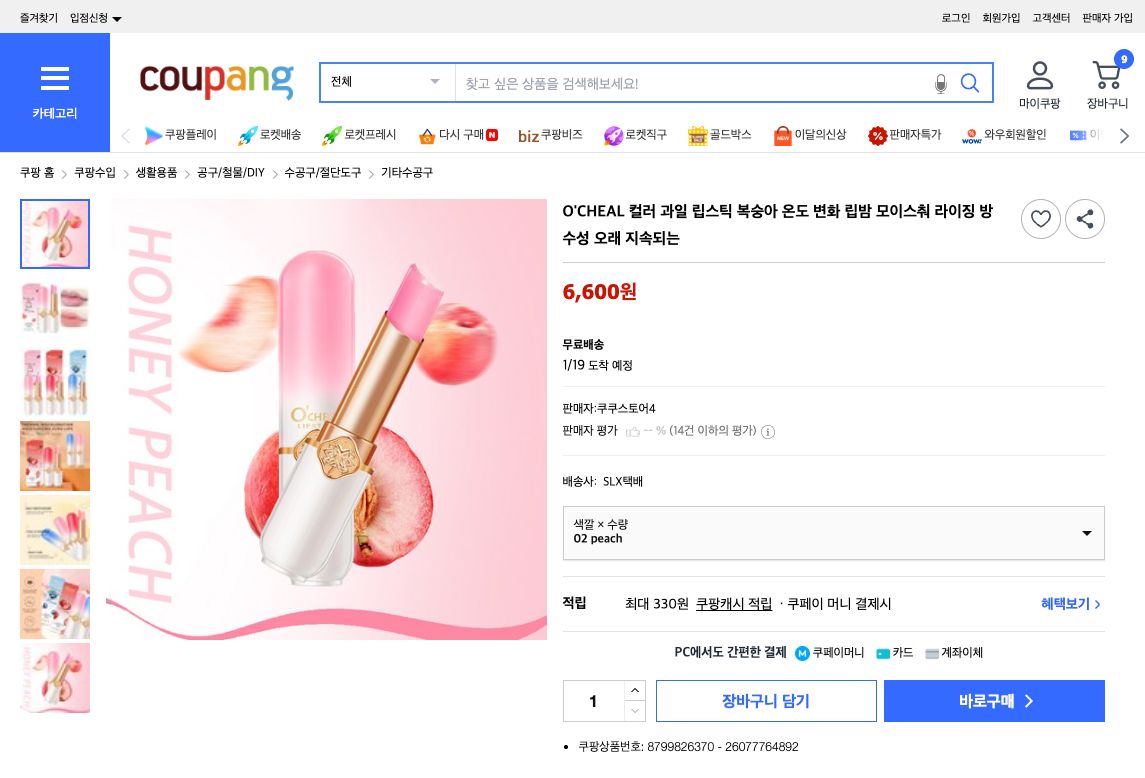The image size is (1145, 778).
Task: Click the 장바구니 담기 button
Action: pyautogui.click(x=766, y=701)
